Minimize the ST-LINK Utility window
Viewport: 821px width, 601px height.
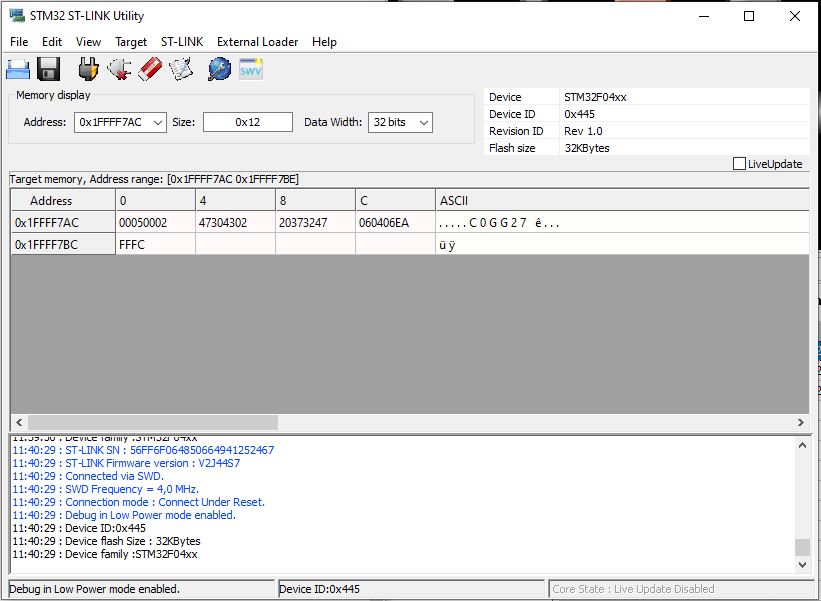pos(704,16)
